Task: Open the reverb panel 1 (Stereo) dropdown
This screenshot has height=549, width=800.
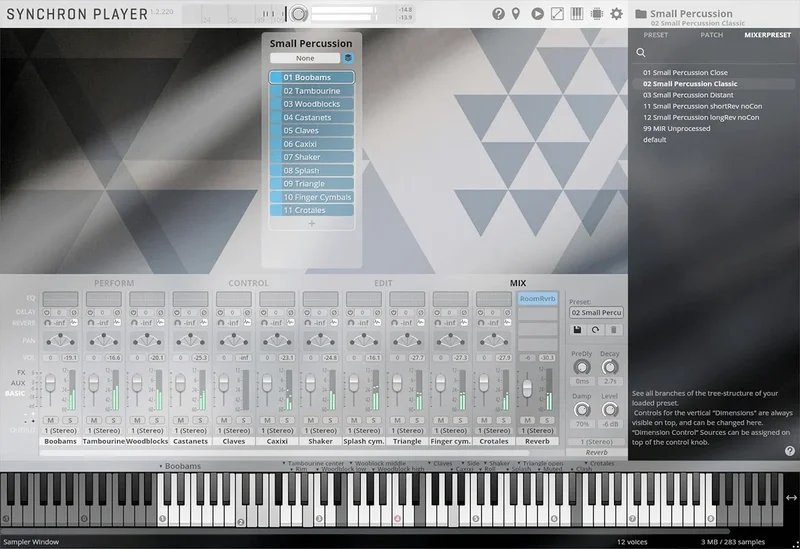Action: pos(596,441)
